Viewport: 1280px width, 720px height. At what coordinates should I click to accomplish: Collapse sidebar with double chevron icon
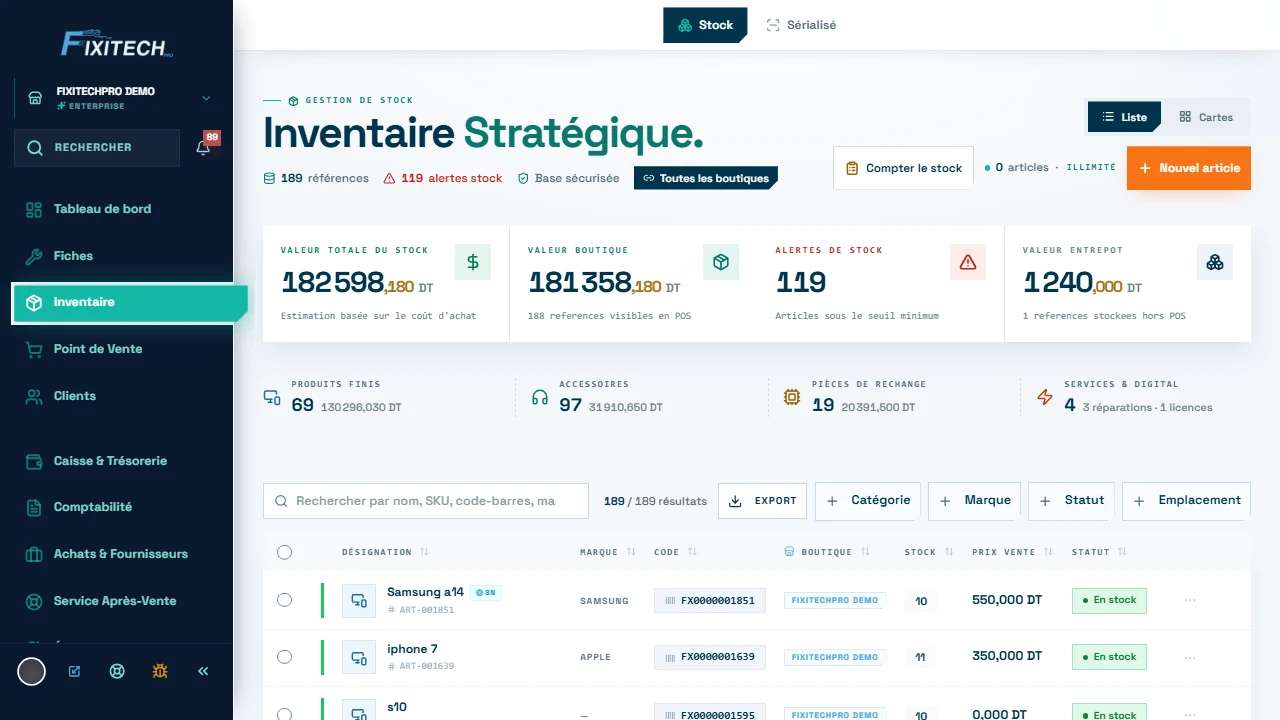point(203,671)
